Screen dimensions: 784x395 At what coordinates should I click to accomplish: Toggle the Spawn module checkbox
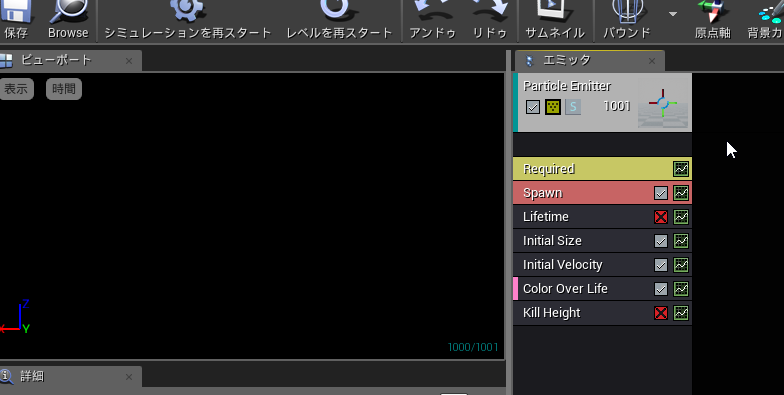(x=661, y=193)
